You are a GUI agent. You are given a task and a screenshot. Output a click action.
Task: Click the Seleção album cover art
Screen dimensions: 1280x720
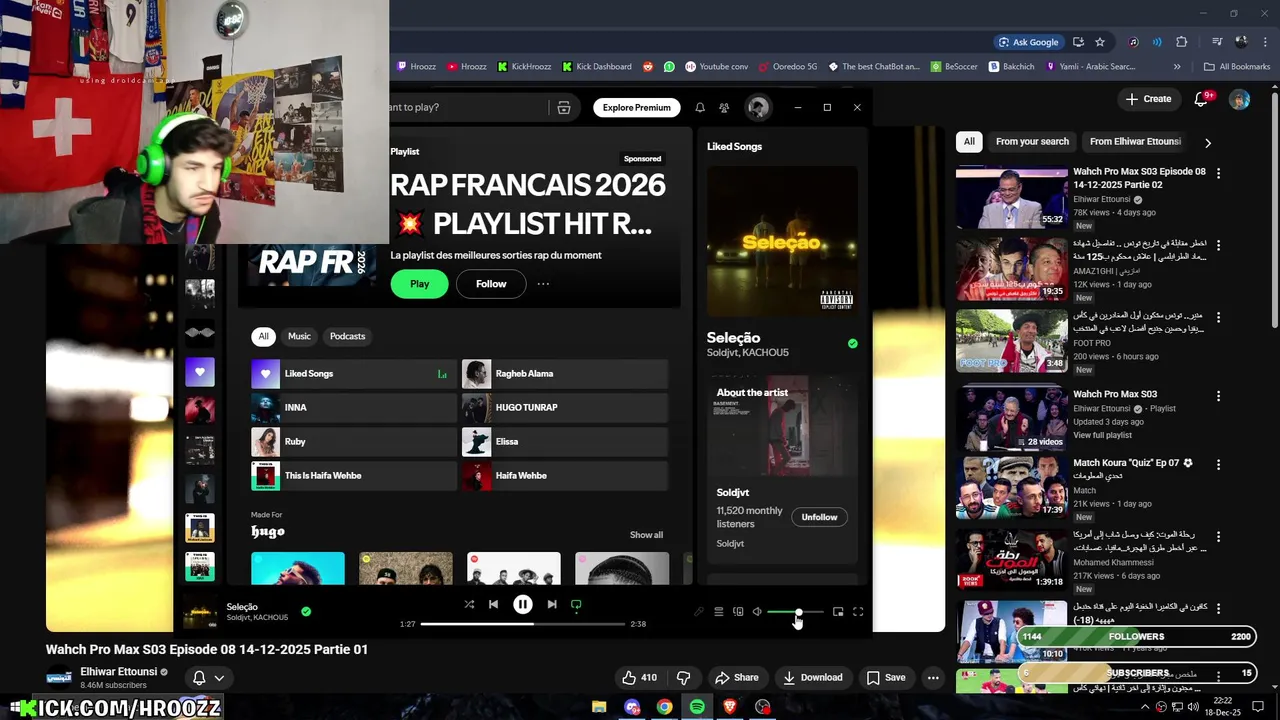tap(782, 241)
